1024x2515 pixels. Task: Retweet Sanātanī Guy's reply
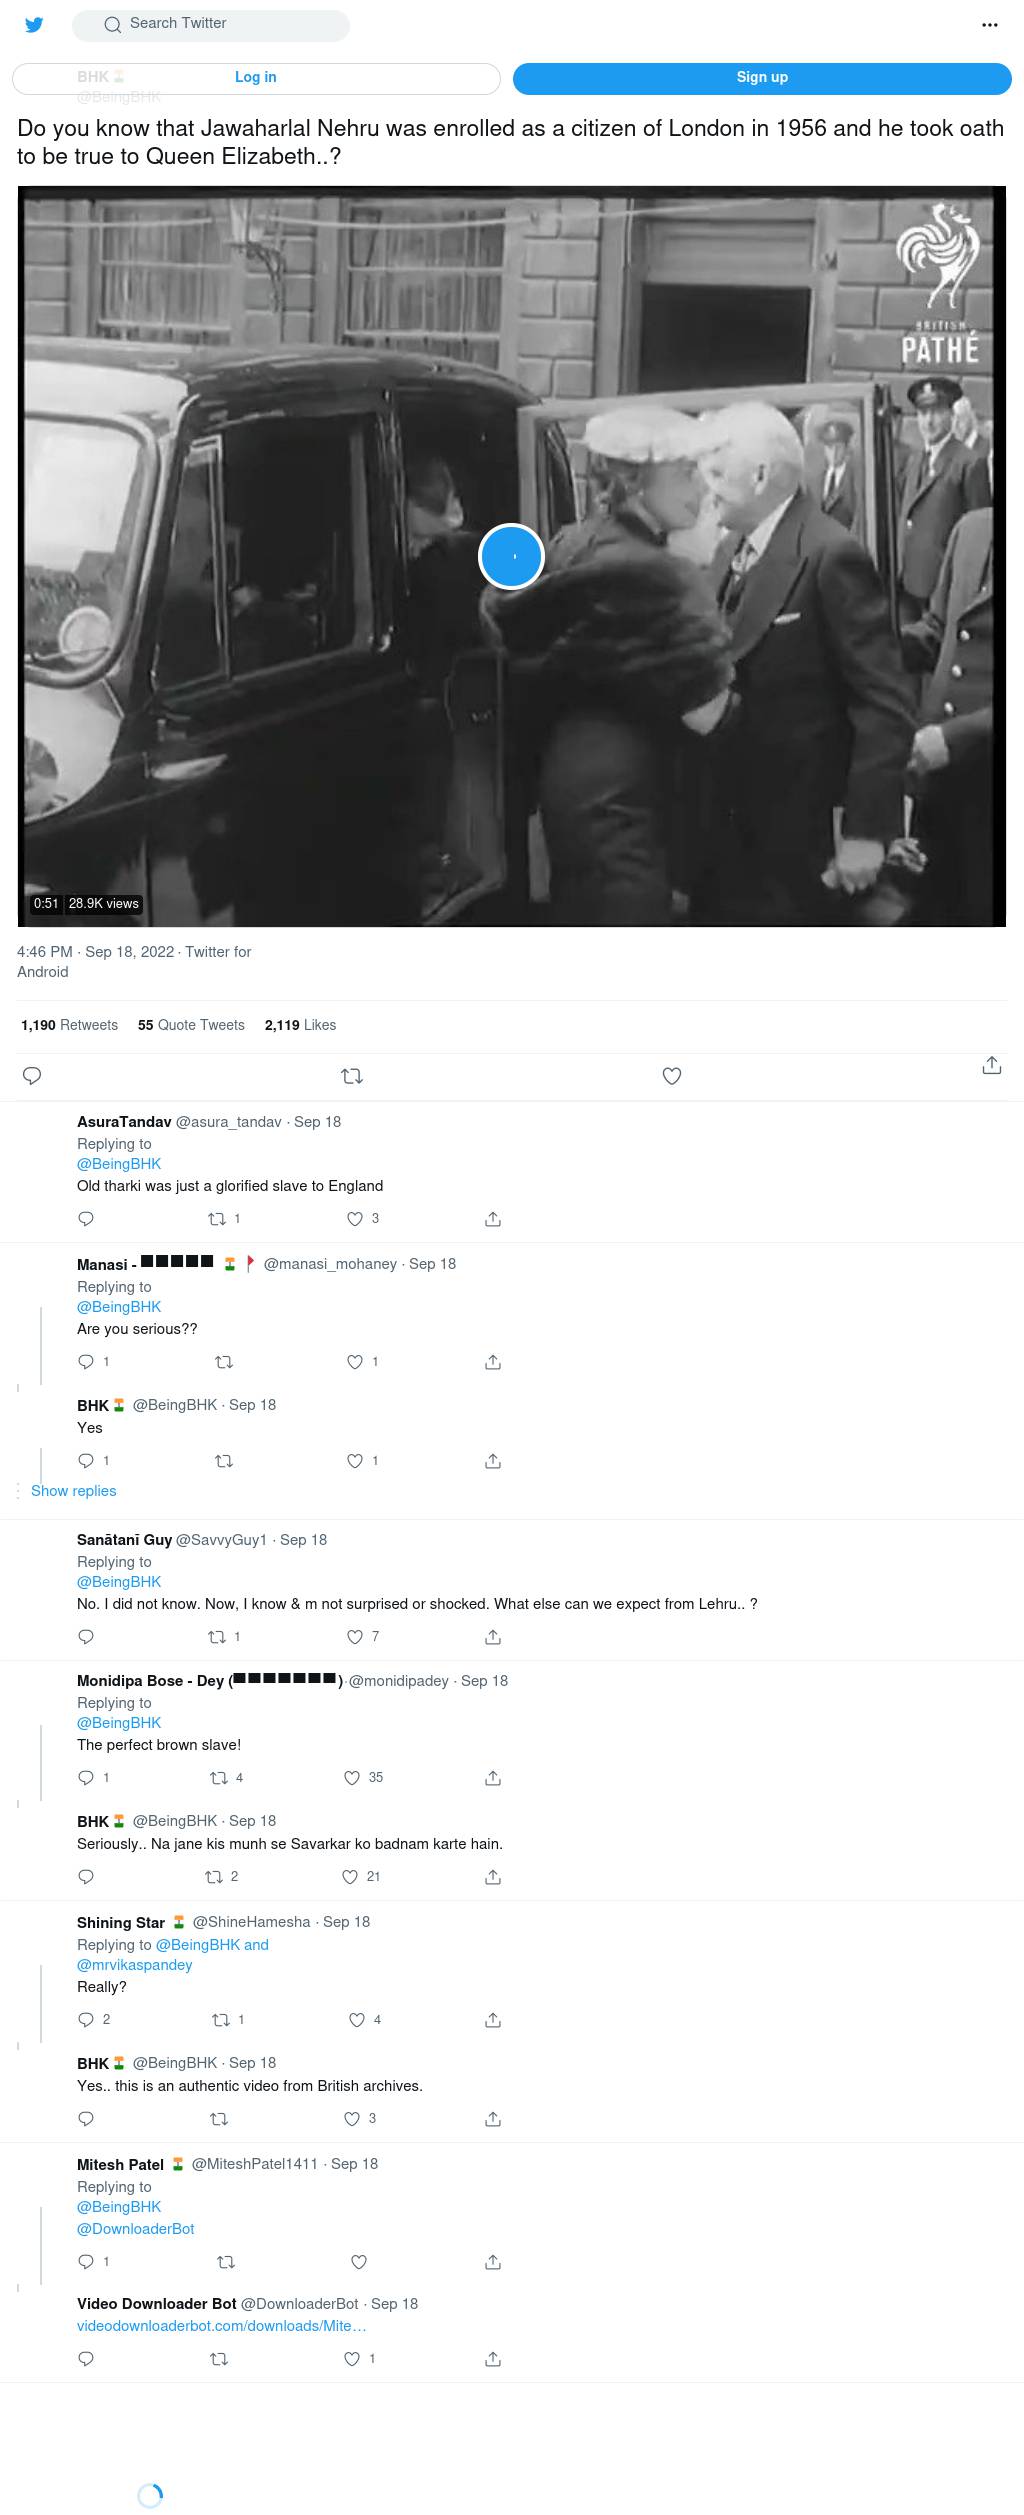click(x=224, y=1637)
